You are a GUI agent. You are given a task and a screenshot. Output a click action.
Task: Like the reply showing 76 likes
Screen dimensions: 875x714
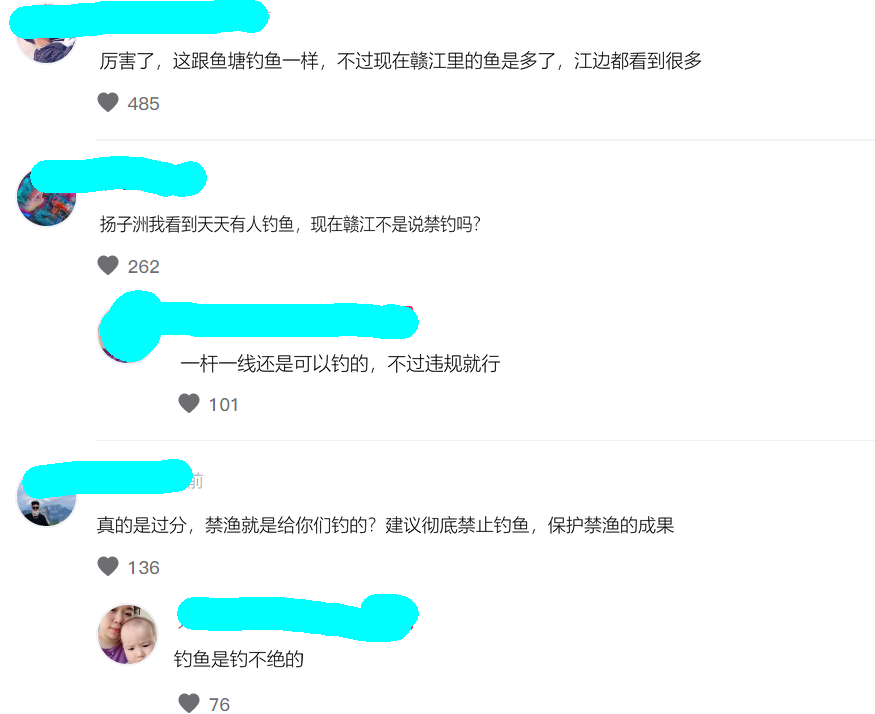tap(189, 703)
